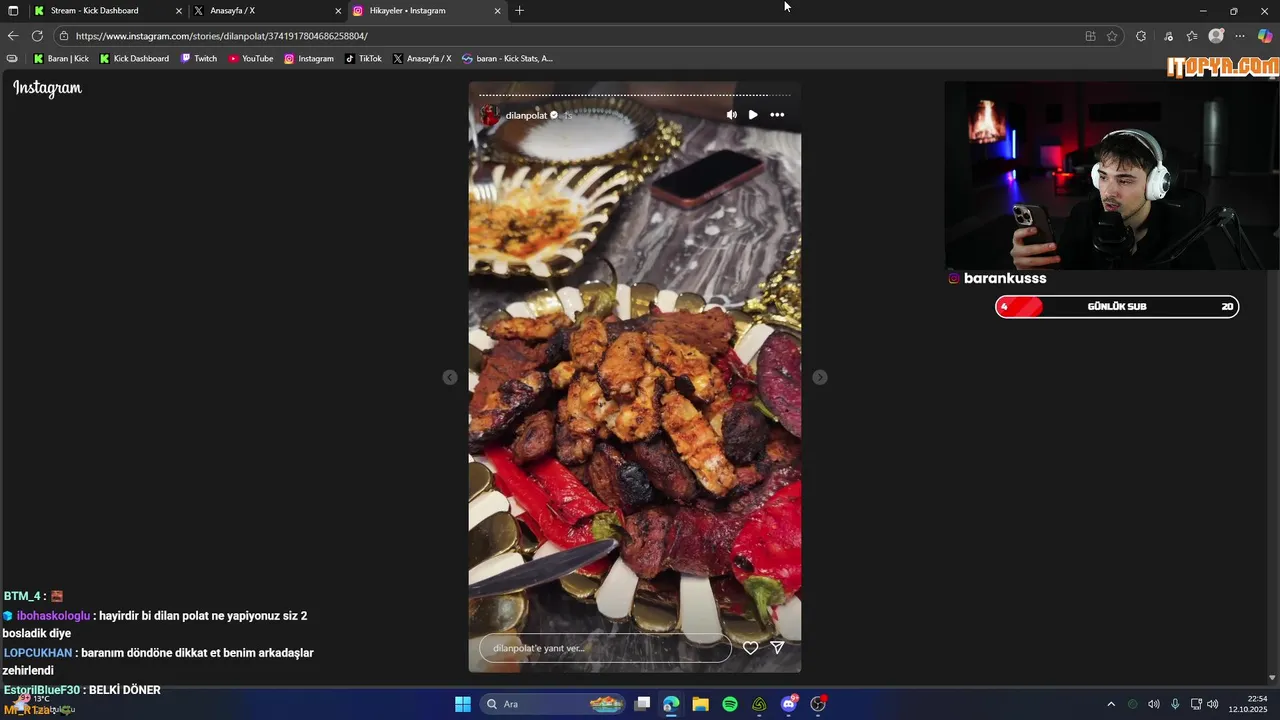Open OBS Studio from the taskbar

818,704
